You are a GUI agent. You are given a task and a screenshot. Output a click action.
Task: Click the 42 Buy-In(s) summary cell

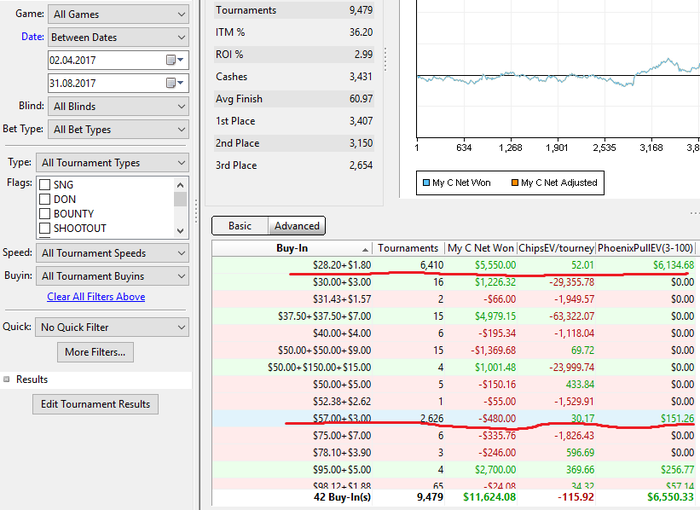pyautogui.click(x=342, y=497)
